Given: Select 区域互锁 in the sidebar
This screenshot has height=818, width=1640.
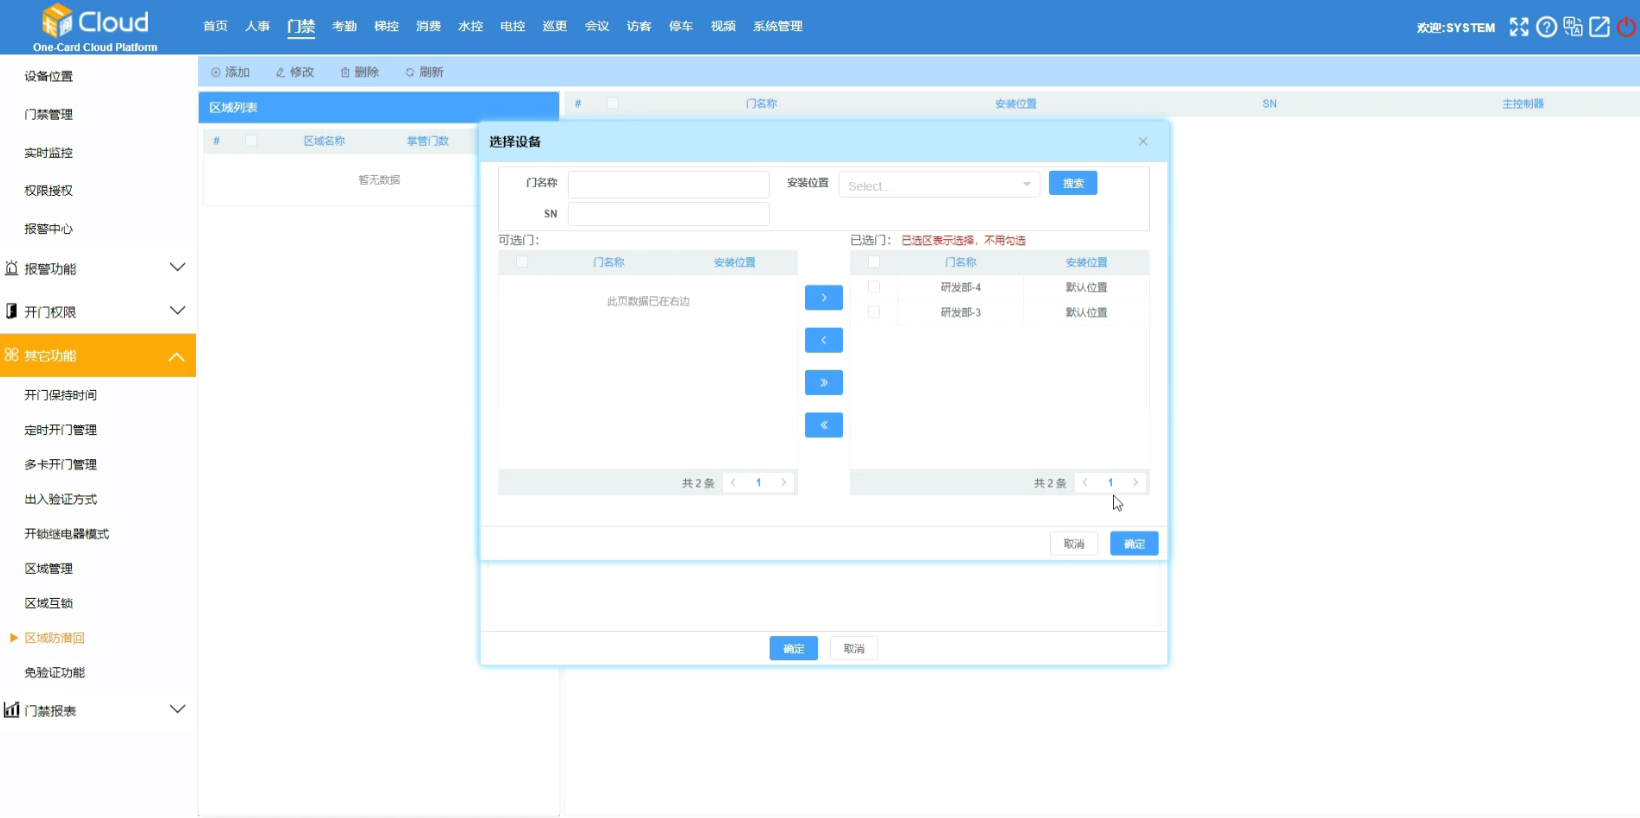Looking at the screenshot, I should [x=49, y=603].
